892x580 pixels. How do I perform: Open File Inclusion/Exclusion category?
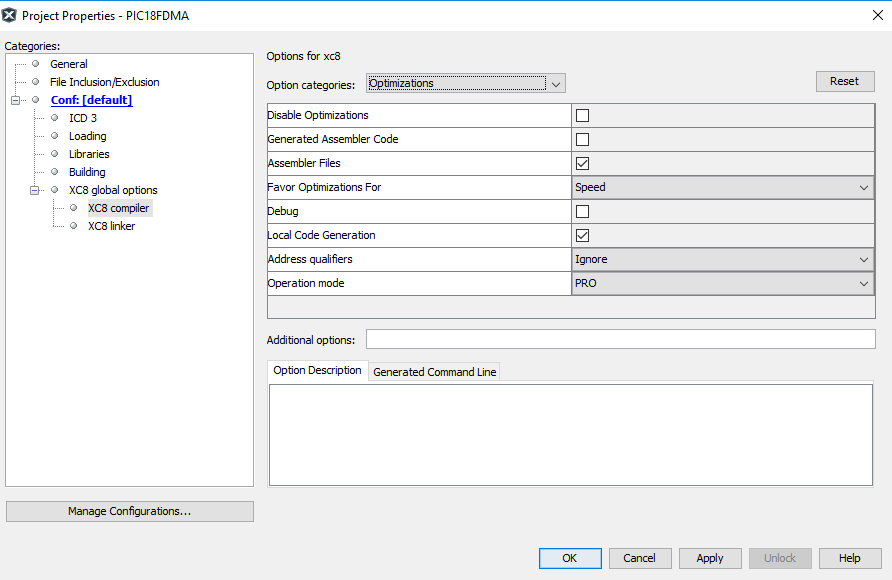coord(104,82)
